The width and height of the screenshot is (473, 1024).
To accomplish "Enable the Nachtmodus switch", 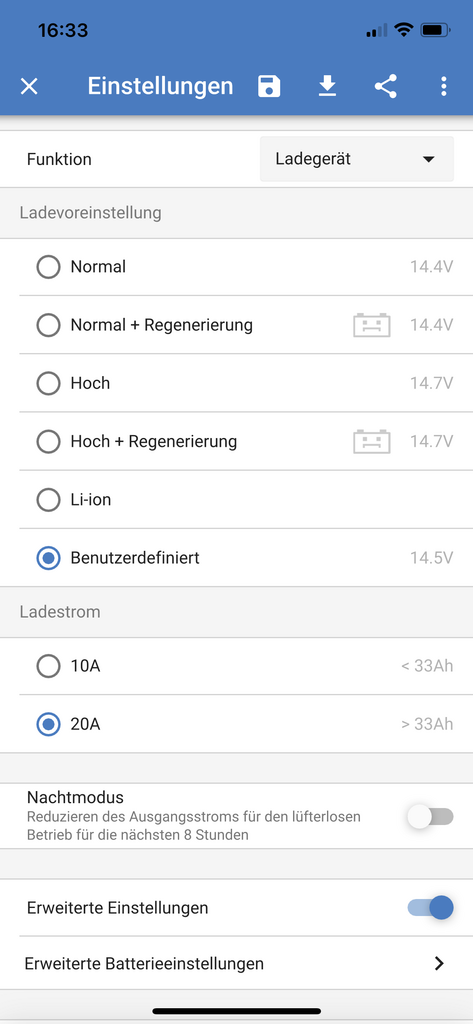I will [431, 816].
